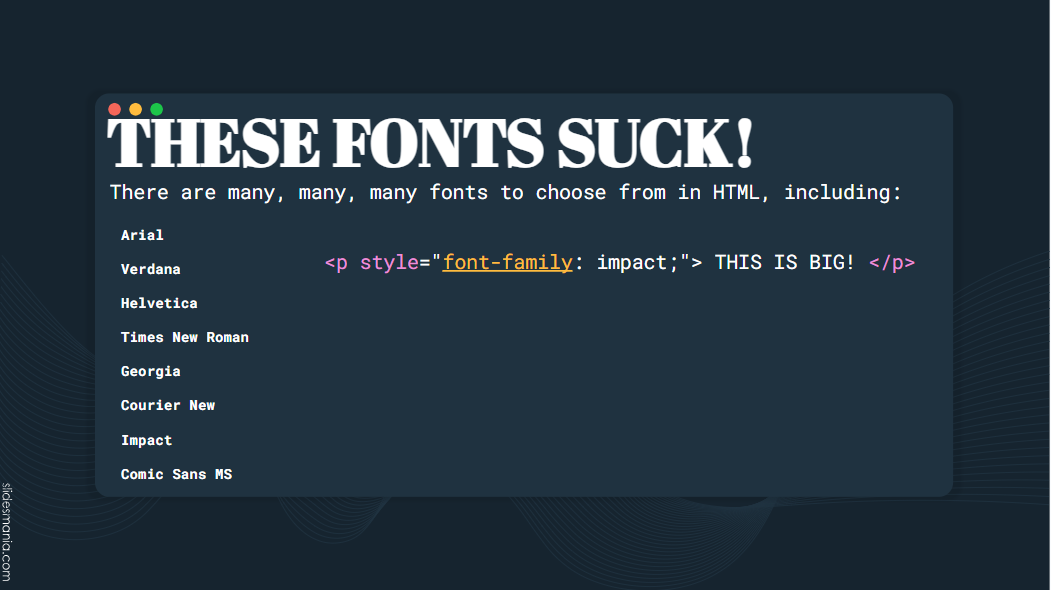
Task: Click the red circle window dot
Action: (115, 109)
